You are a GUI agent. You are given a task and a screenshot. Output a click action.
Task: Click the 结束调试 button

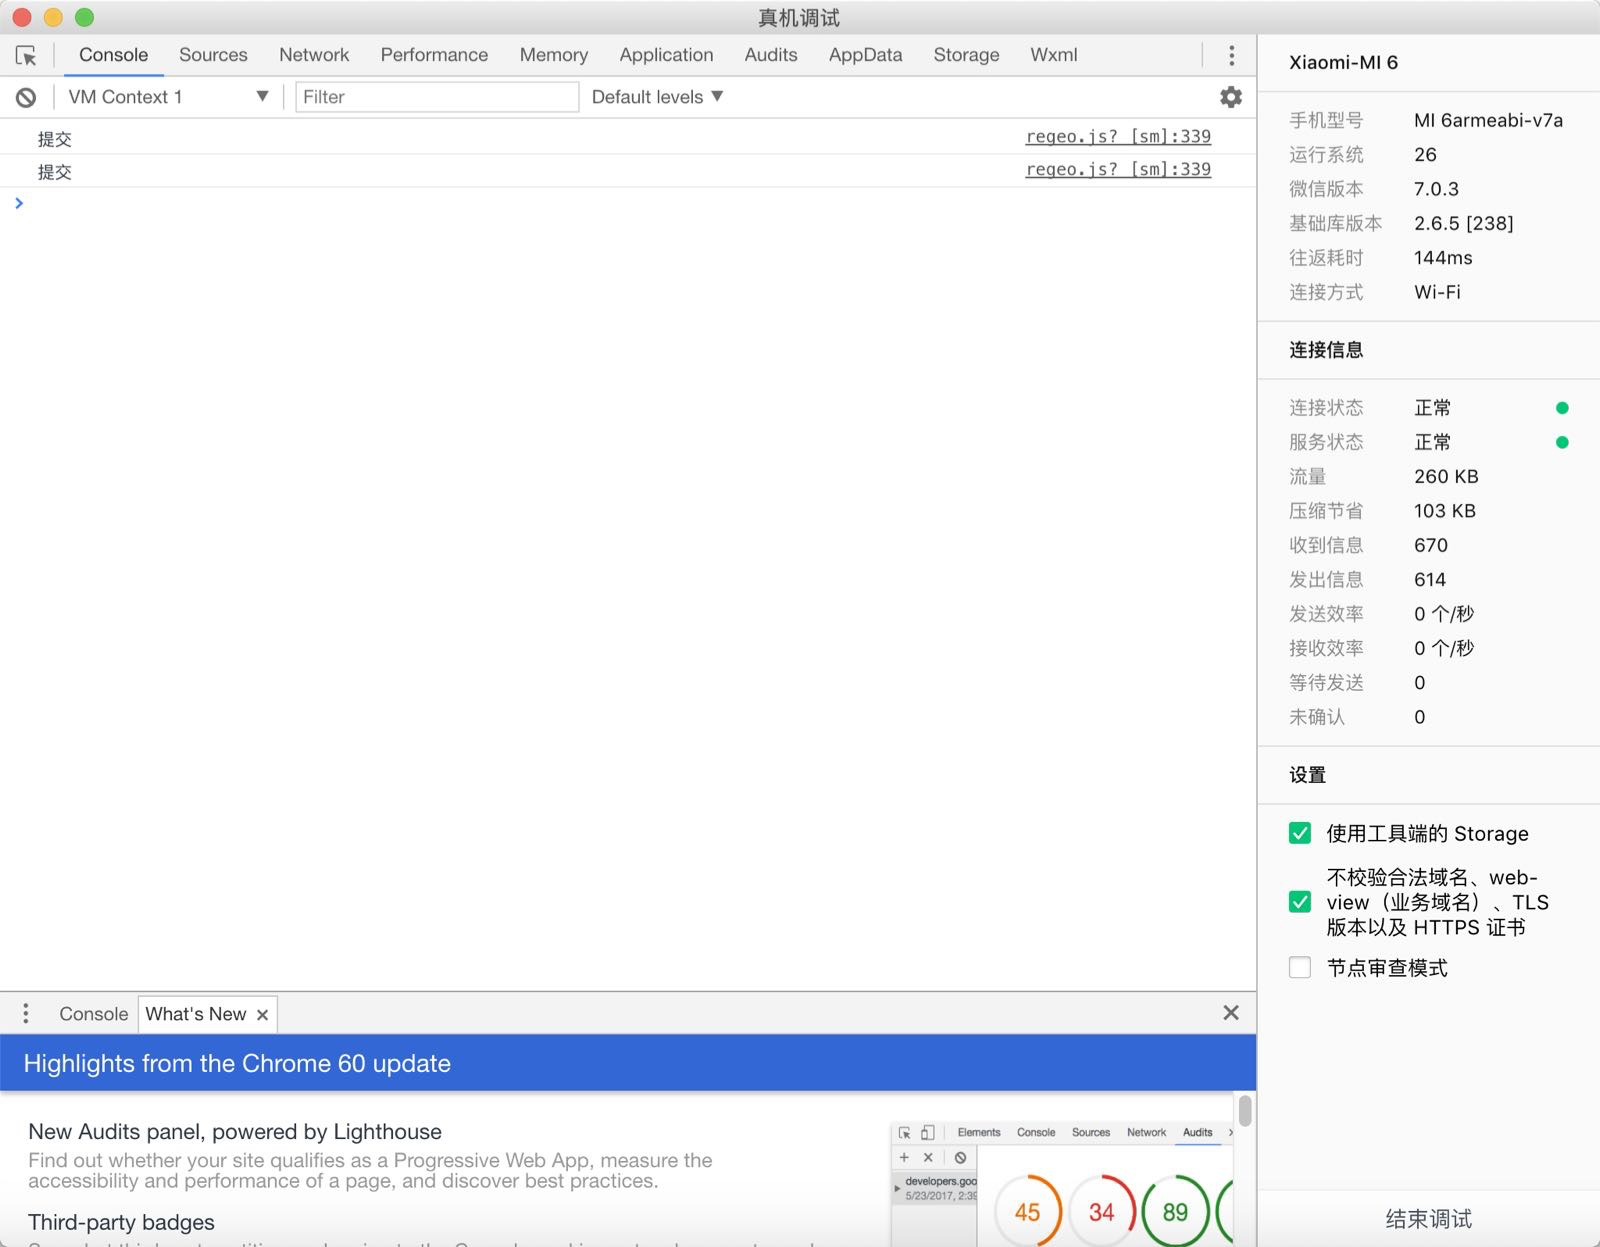click(1428, 1219)
